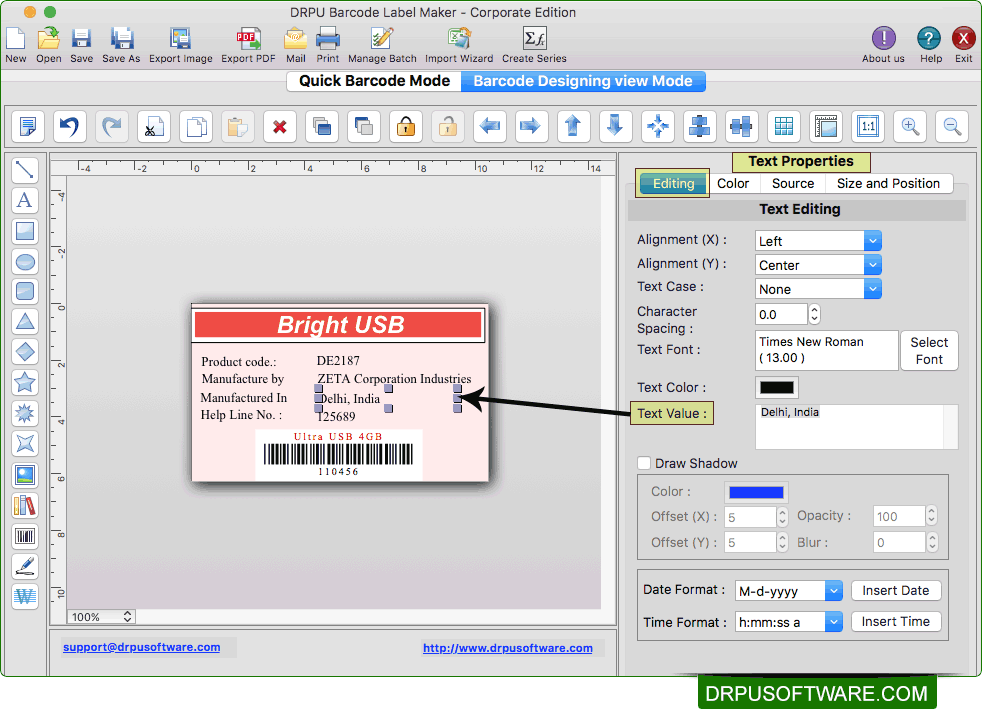The image size is (982, 710).
Task: Adjust Character Spacing stepper
Action: 814,314
